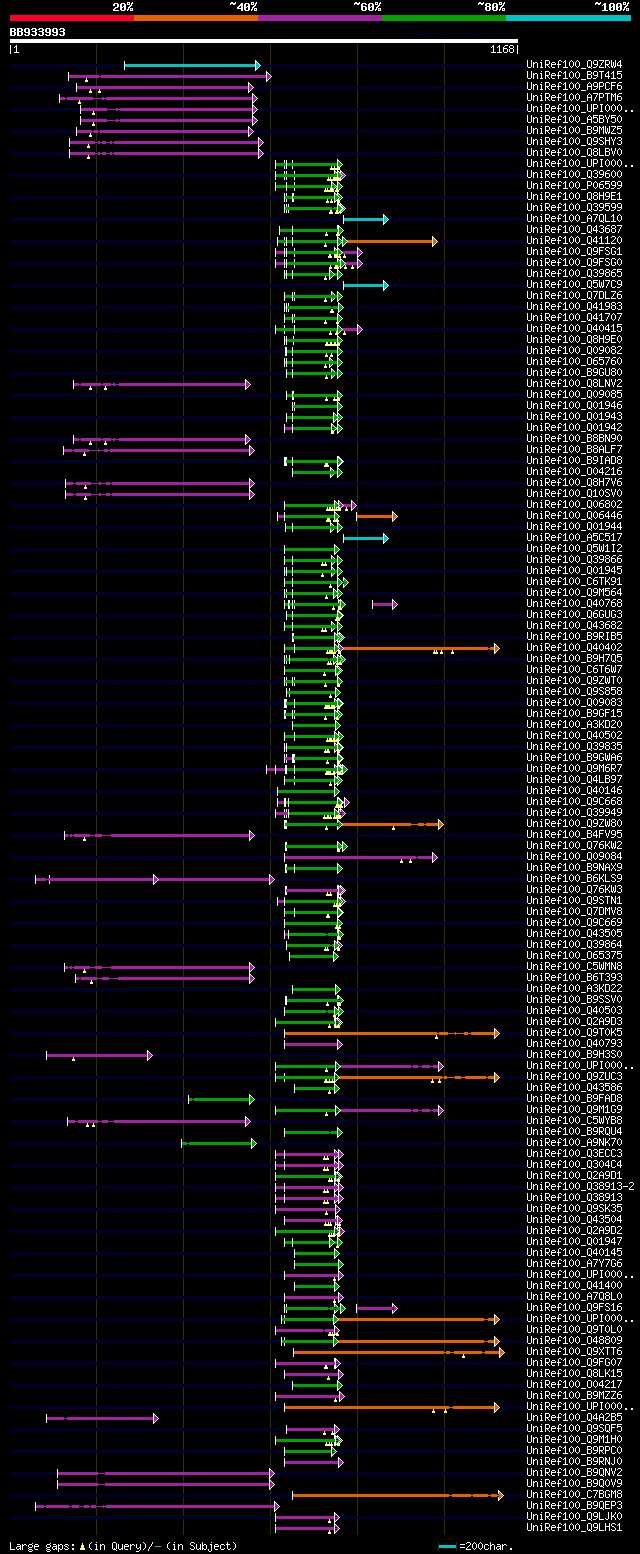The image size is (640, 1554).
Task: Select label UniRef100_Q9FSG1
Action: [x=574, y=251]
